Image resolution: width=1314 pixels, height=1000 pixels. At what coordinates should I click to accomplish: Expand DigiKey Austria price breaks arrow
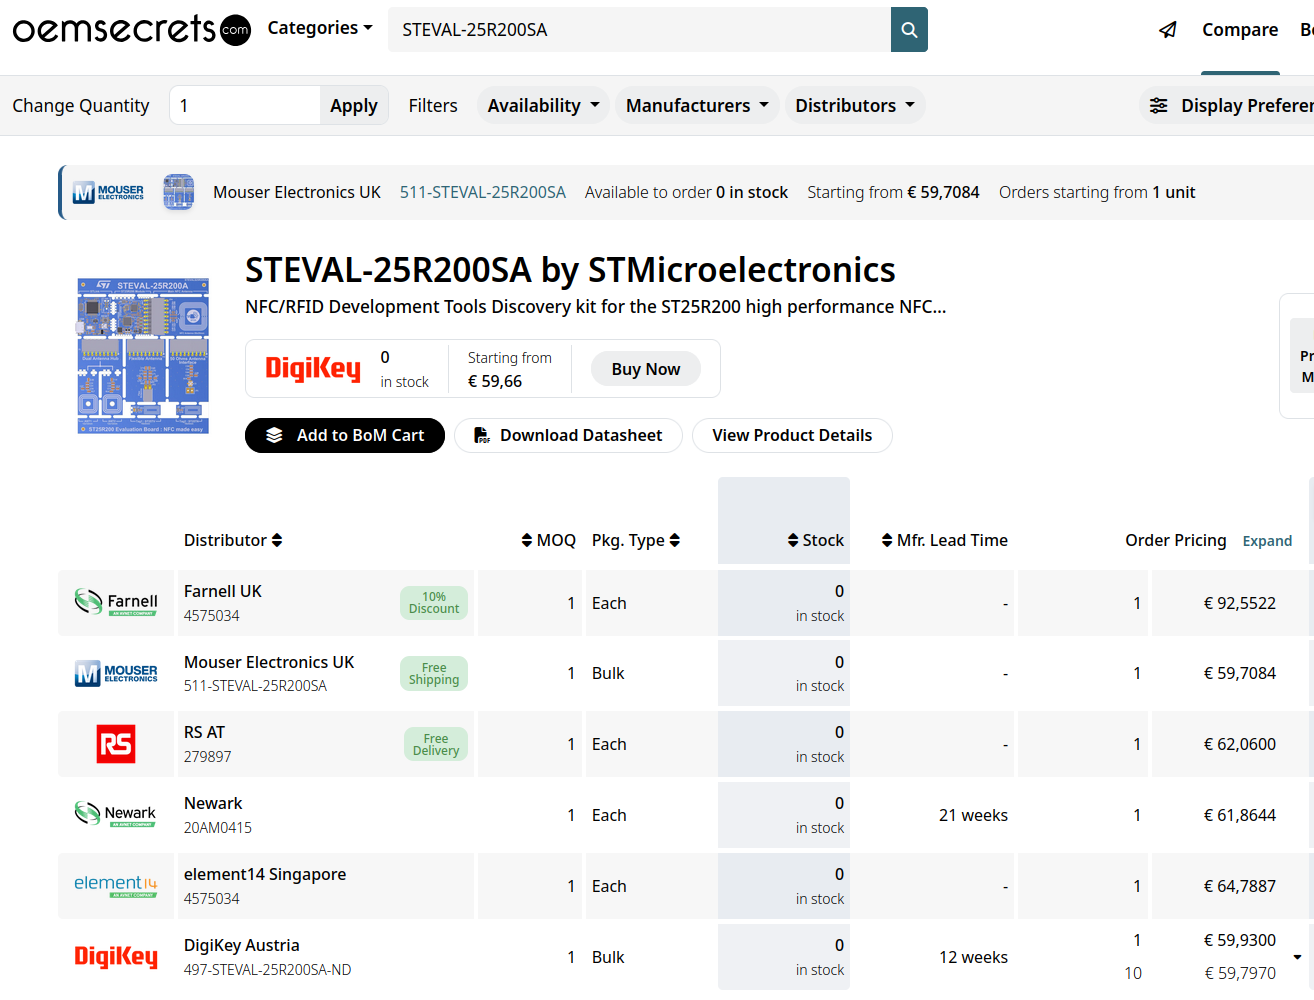(x=1297, y=957)
